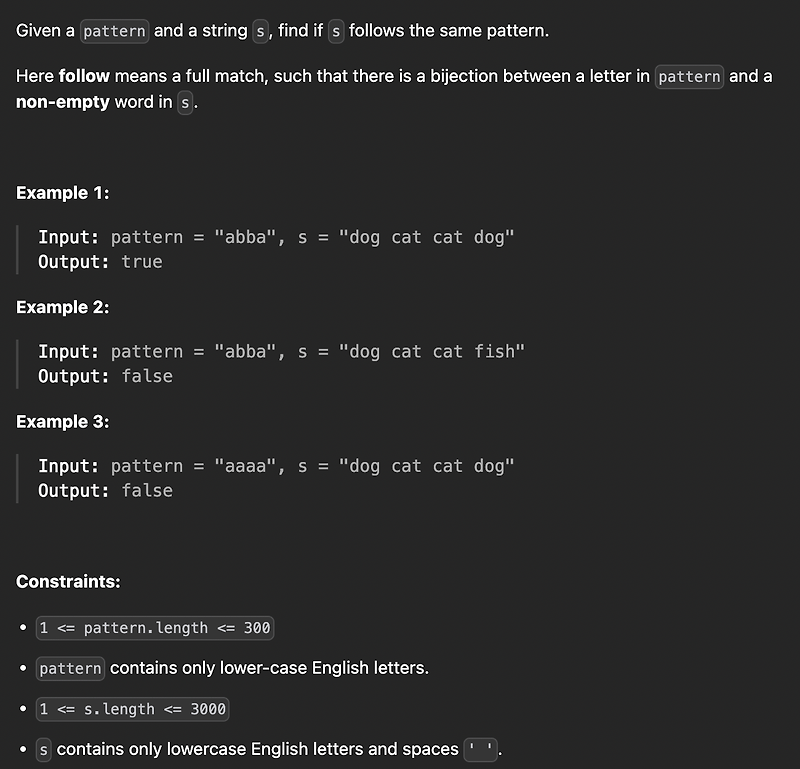800x769 pixels.
Task: Click the 'Constraints:' heading
Action: coord(68,582)
